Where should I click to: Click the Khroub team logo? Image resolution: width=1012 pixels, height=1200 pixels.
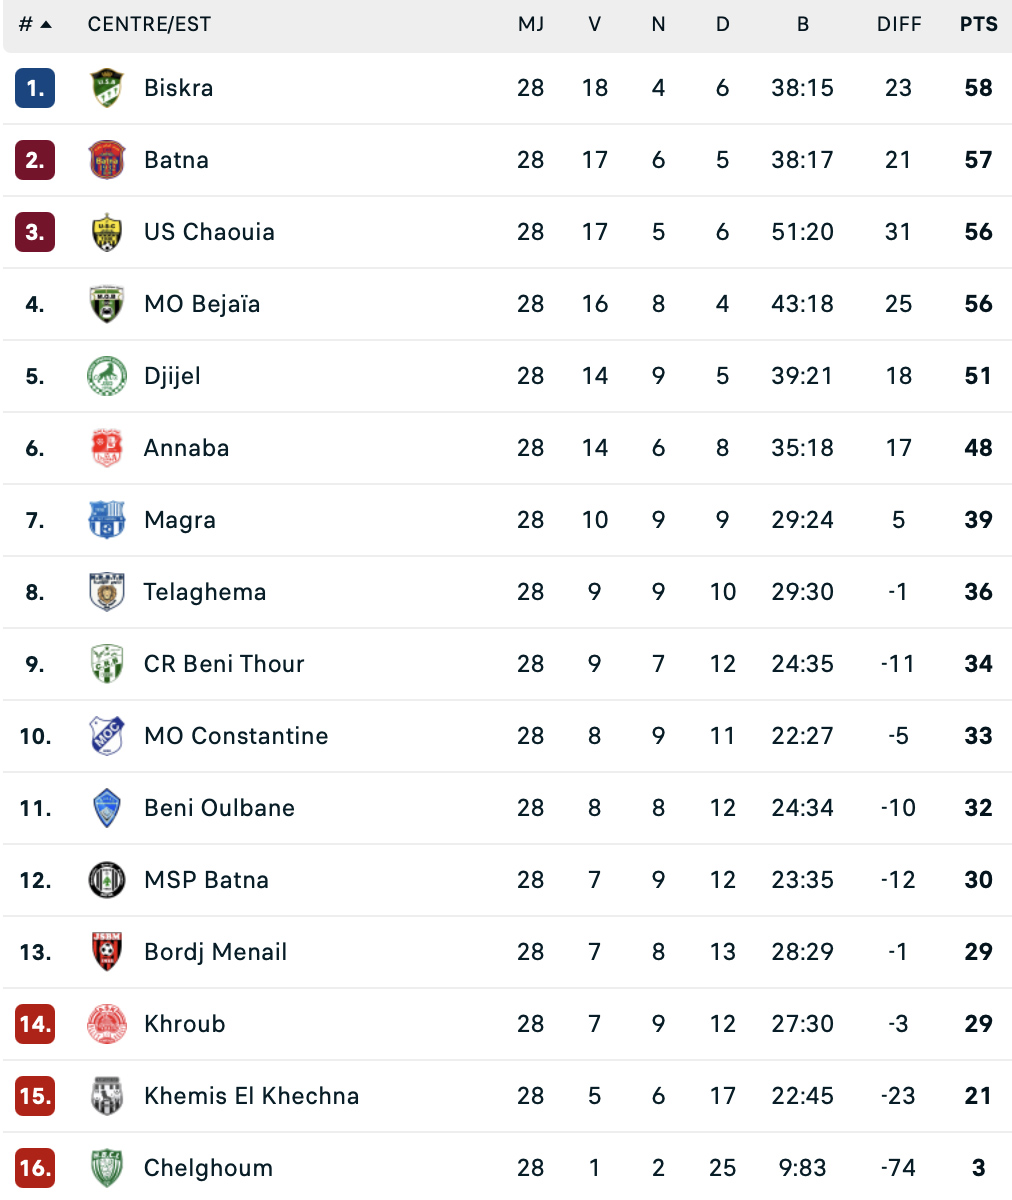(107, 1024)
